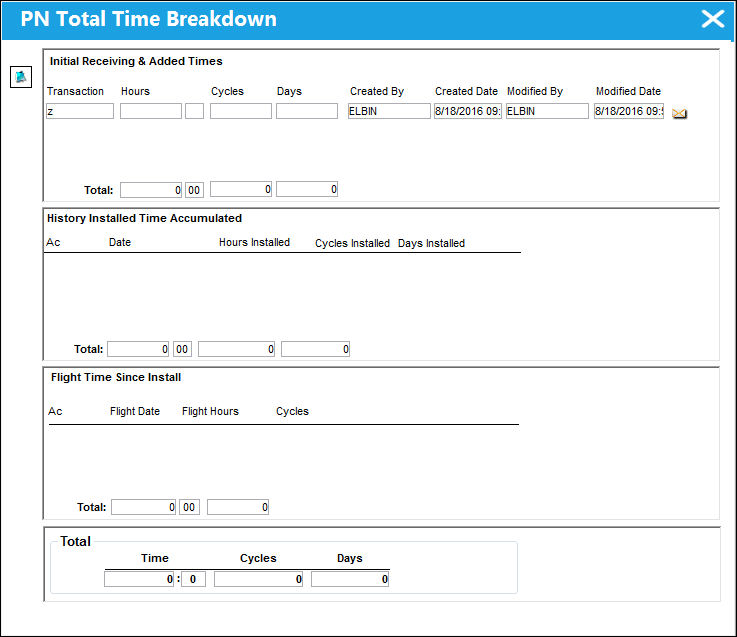737x637 pixels.
Task: Click History Installed total hours field
Action: pyautogui.click(x=138, y=349)
